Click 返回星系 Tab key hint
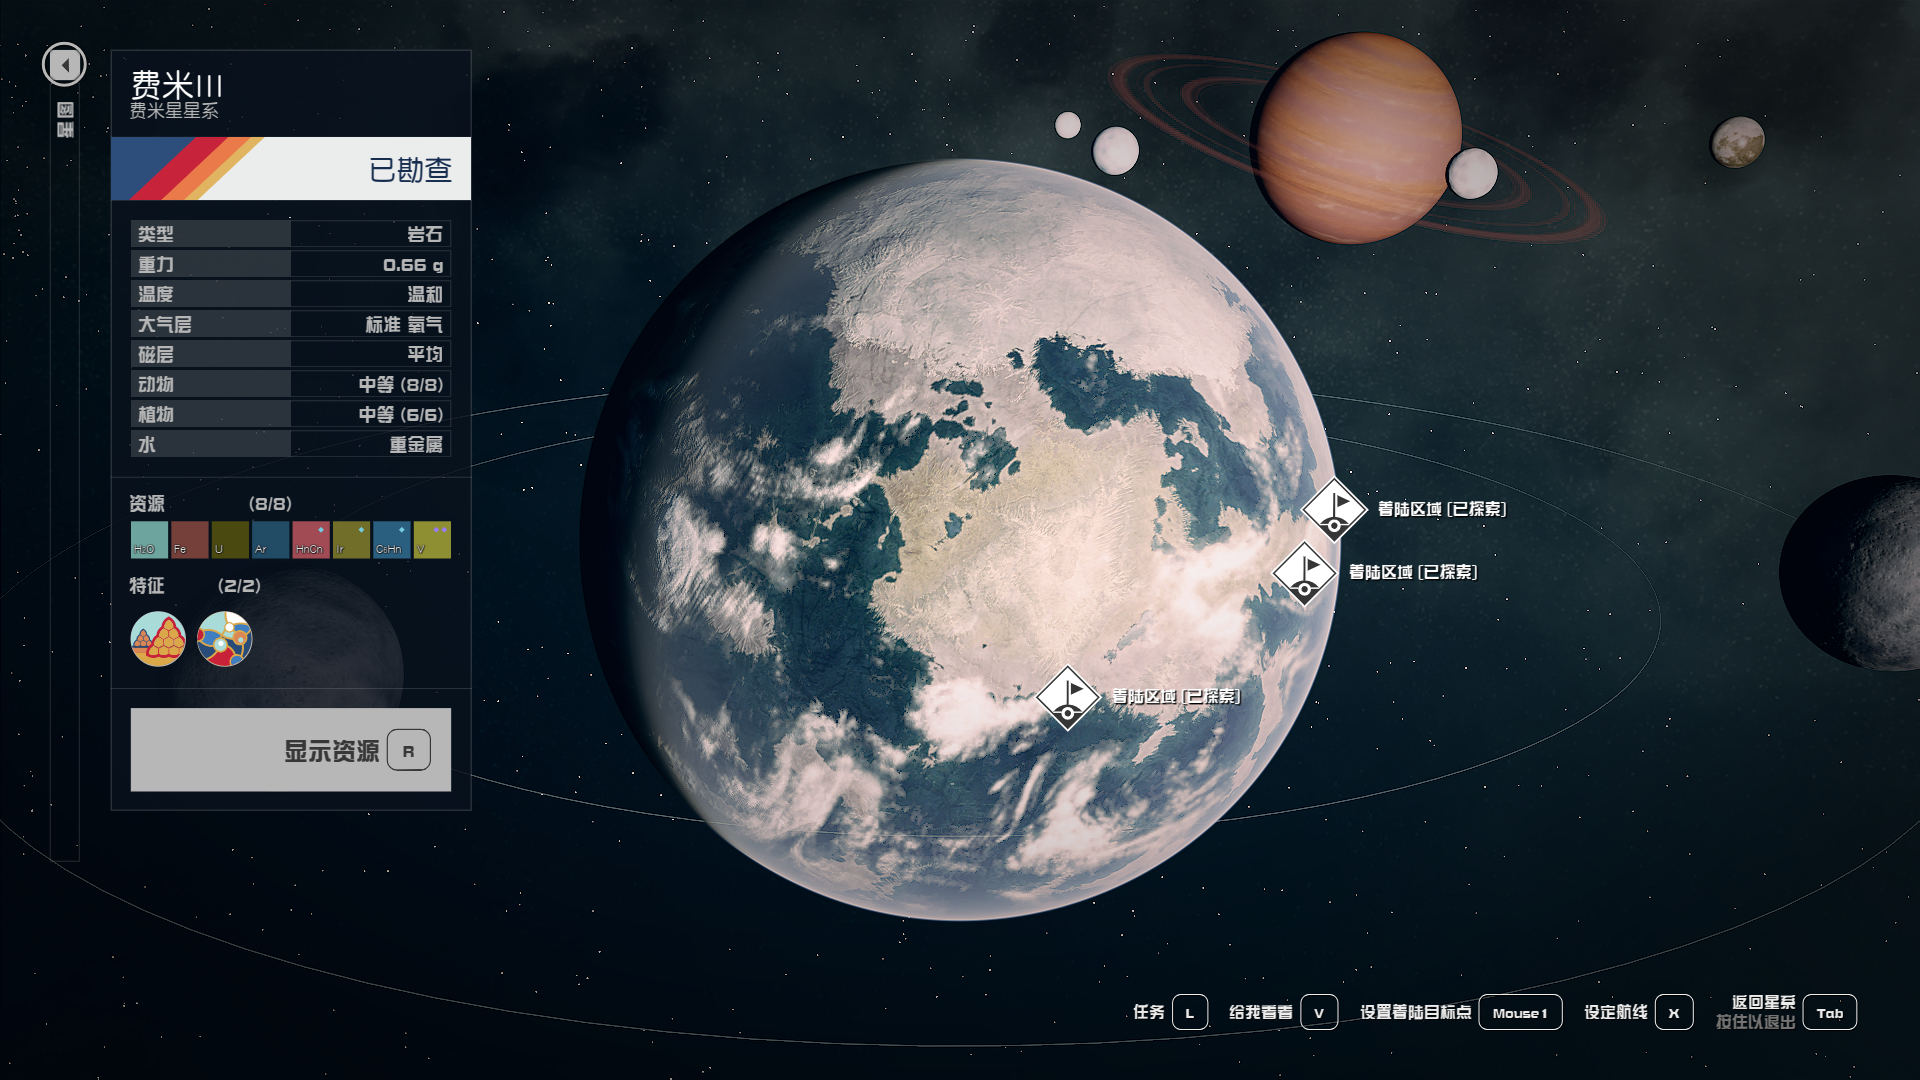 point(1786,1012)
